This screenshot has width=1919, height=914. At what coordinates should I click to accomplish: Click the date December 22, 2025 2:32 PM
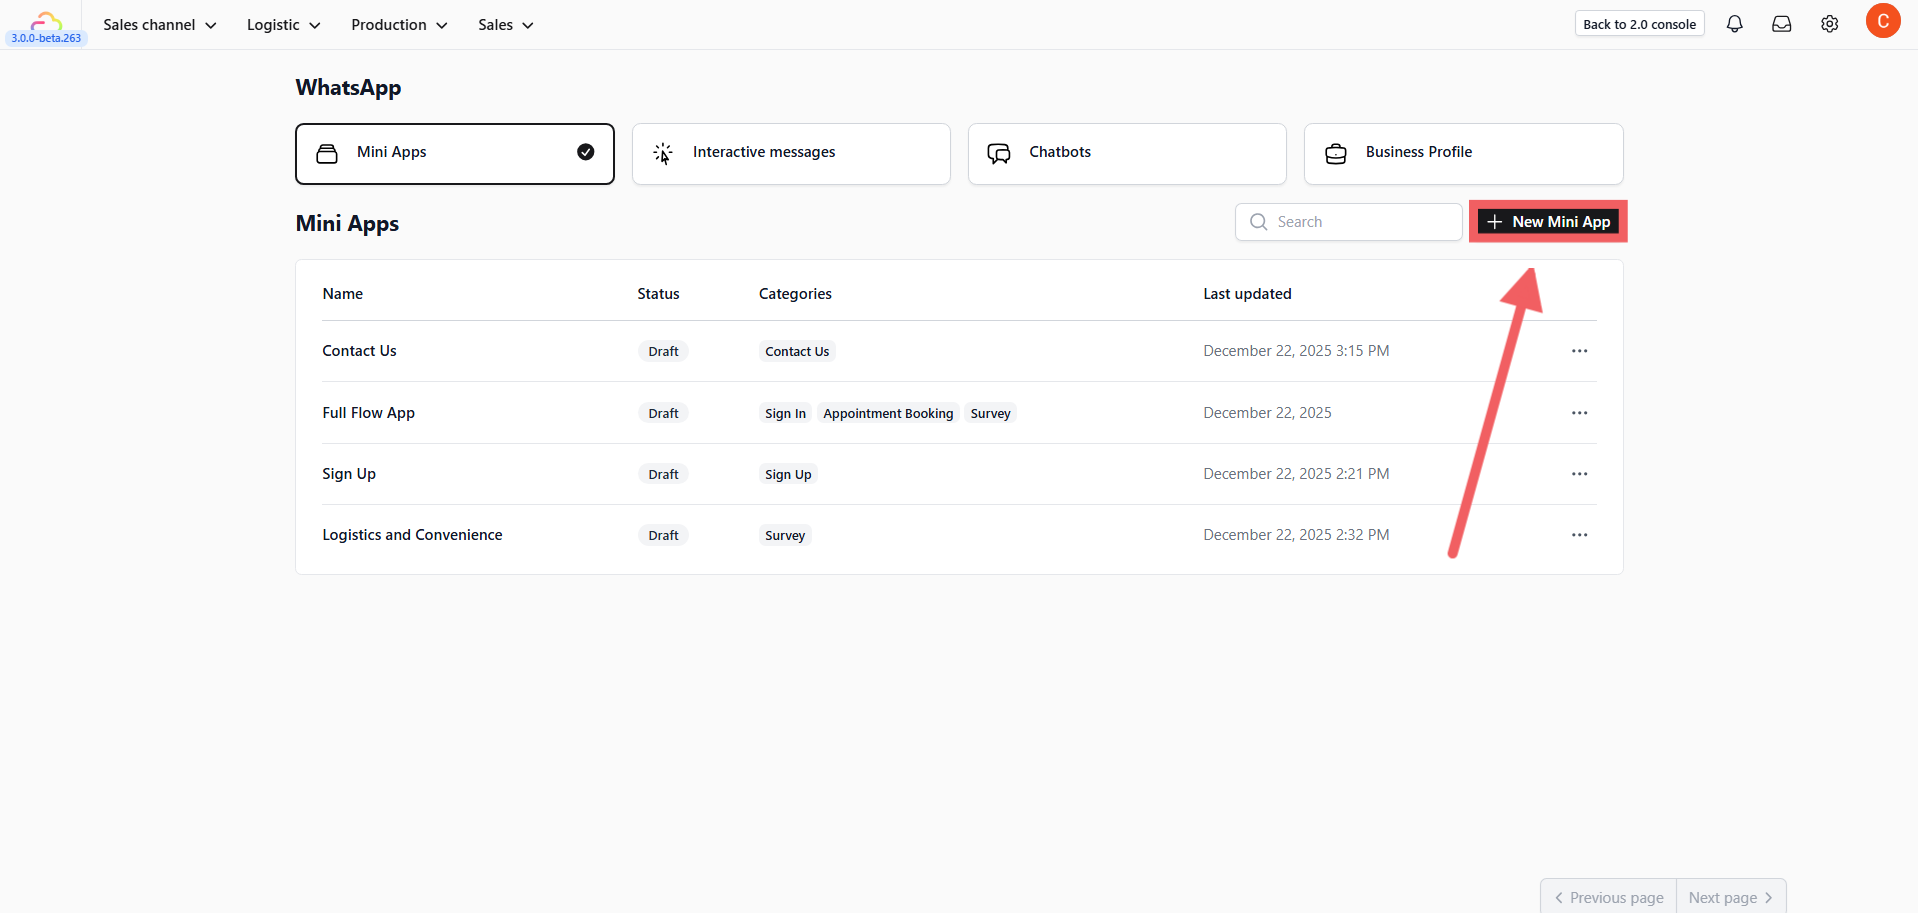point(1296,535)
